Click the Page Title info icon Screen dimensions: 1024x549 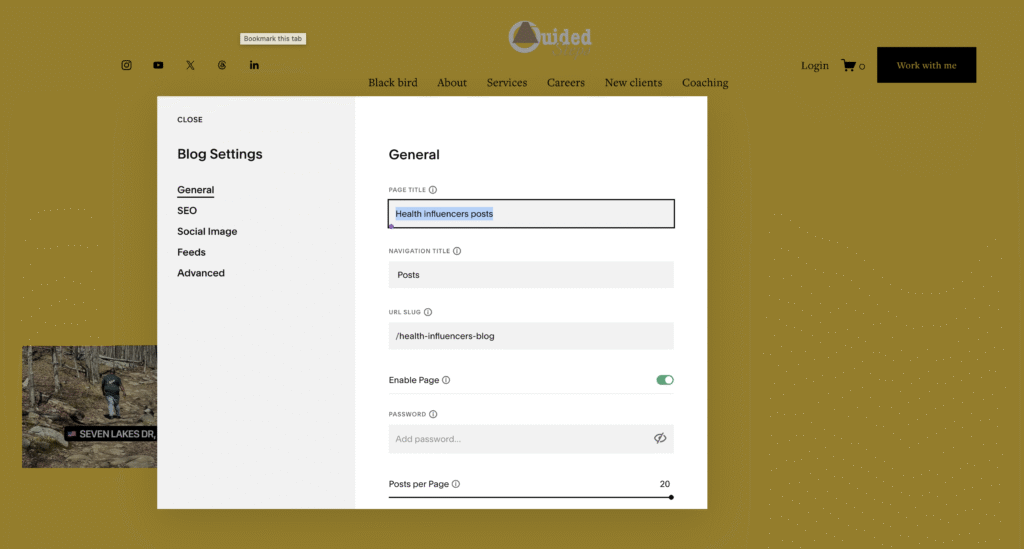pos(433,190)
